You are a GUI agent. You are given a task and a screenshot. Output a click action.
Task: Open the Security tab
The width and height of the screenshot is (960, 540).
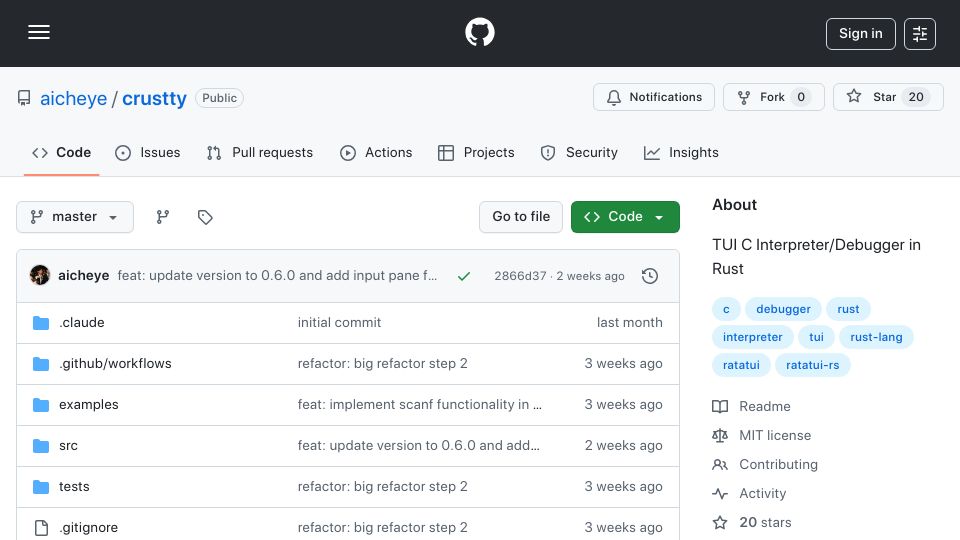click(x=579, y=152)
